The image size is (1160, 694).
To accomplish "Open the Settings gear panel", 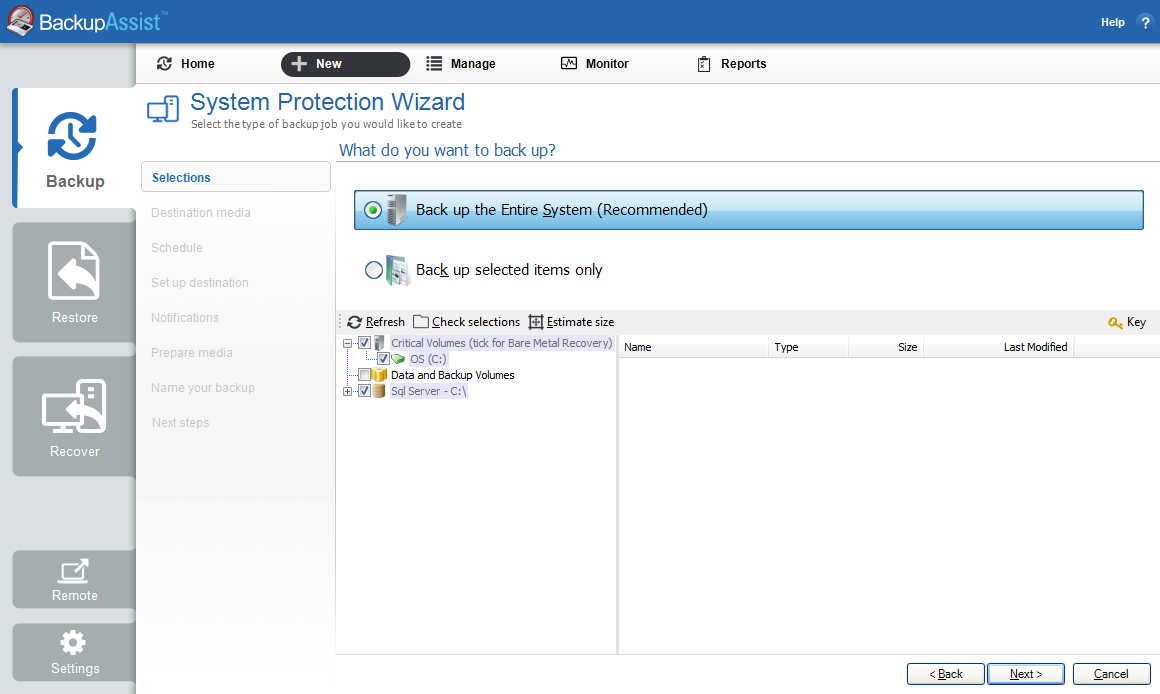I will [74, 653].
